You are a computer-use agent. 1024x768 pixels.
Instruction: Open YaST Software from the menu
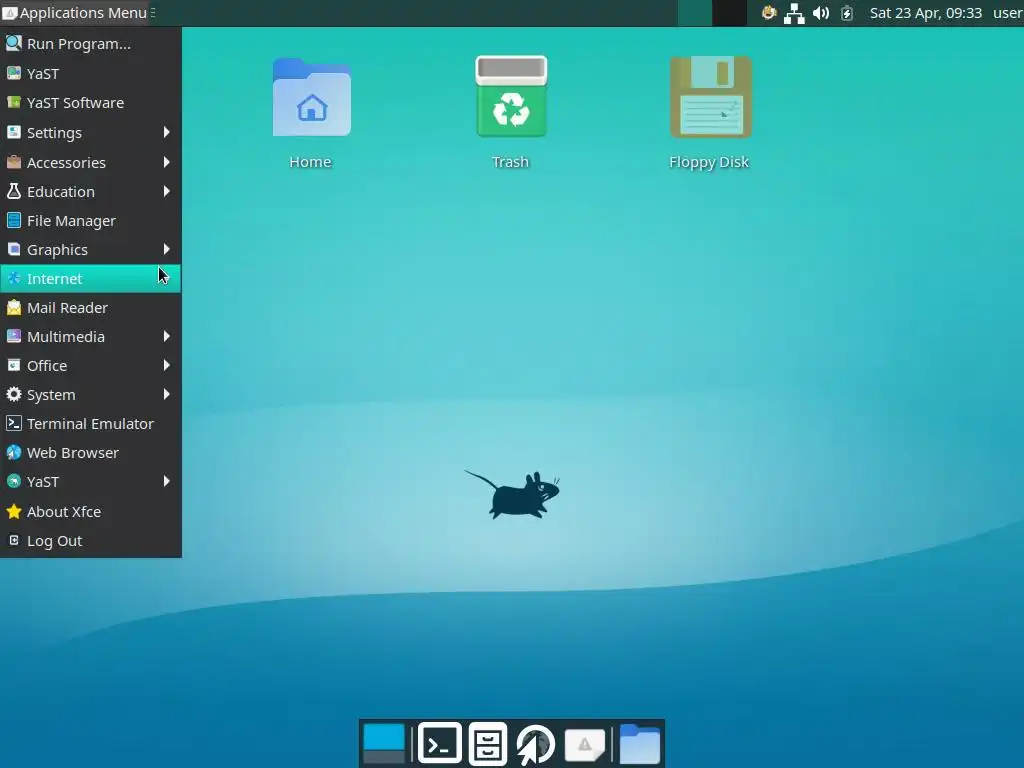point(91,103)
